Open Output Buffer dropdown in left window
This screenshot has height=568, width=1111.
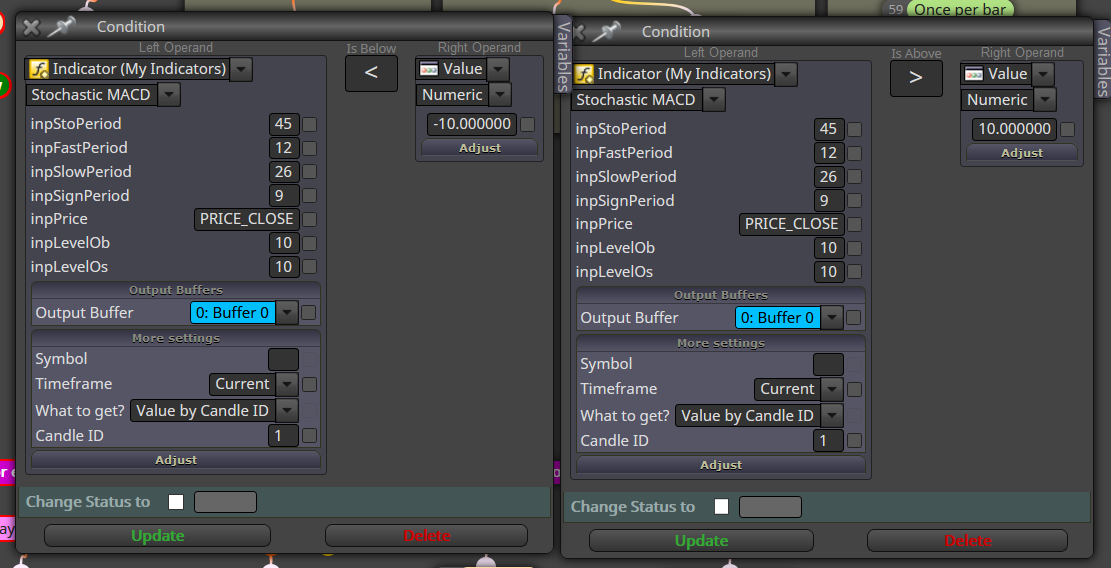[x=286, y=312]
